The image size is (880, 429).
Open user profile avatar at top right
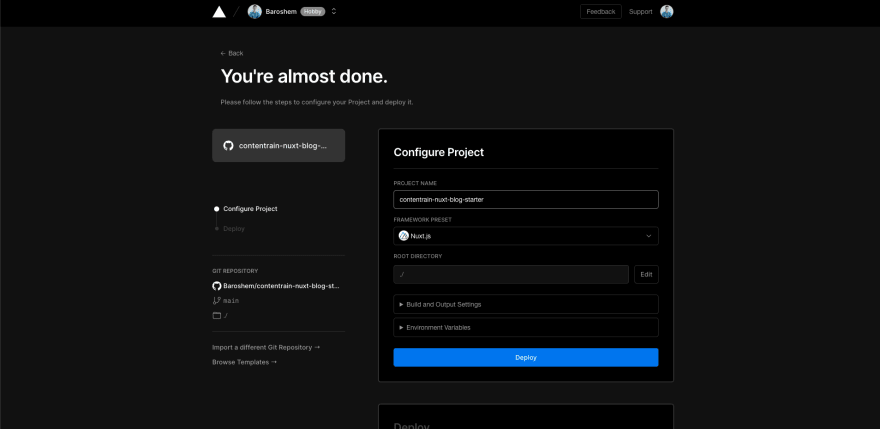coord(666,12)
